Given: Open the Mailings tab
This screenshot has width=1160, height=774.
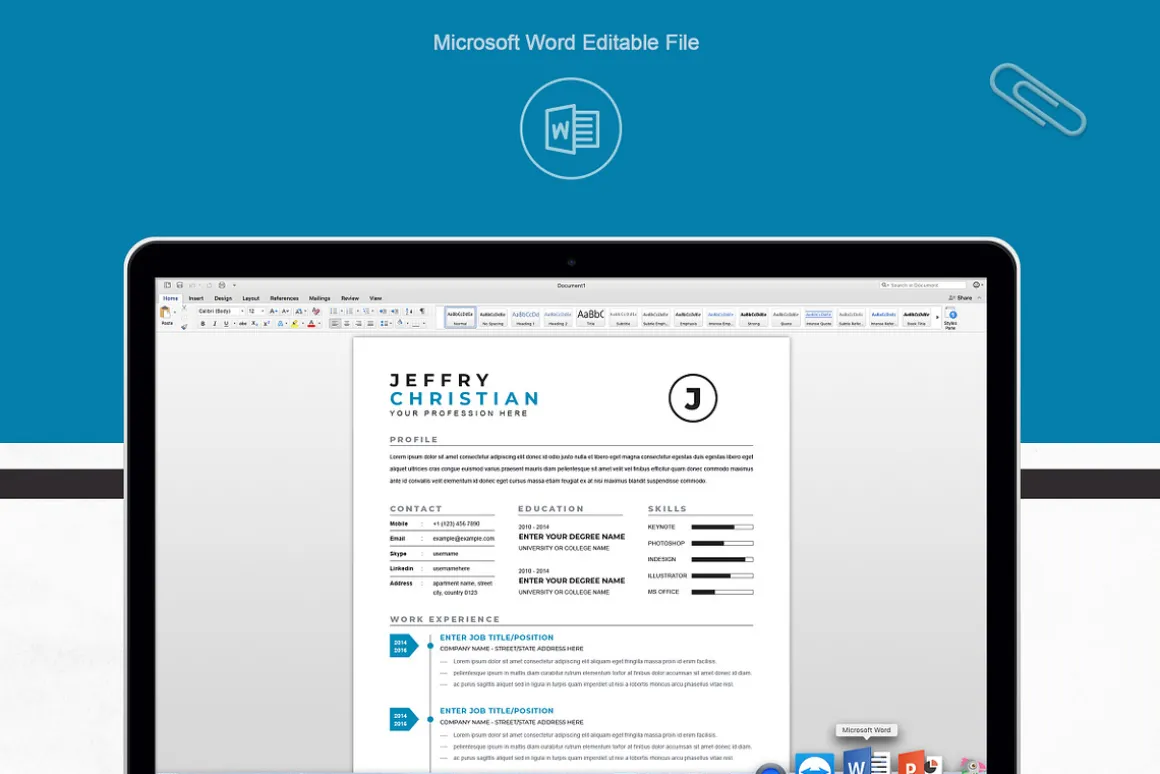Looking at the screenshot, I should coord(320,298).
